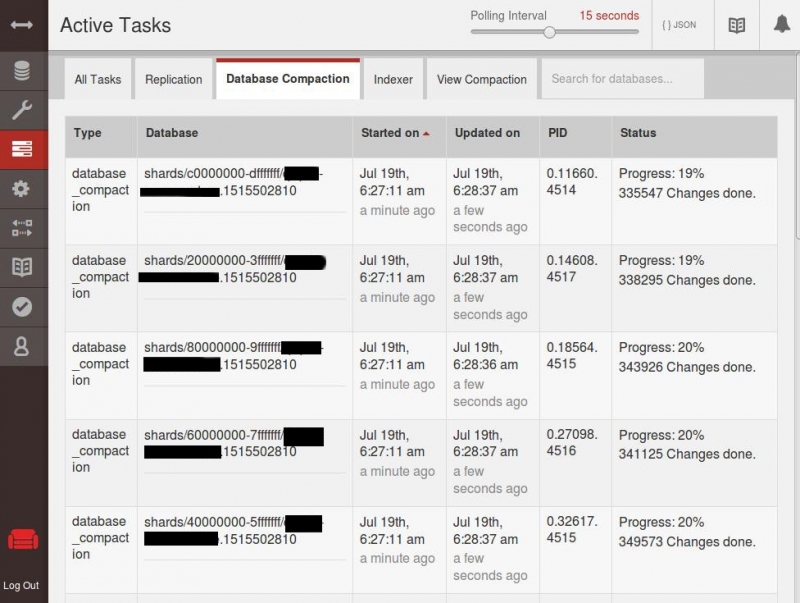
Task: Click Log Out in the sidebar
Action: pyautogui.click(x=21, y=585)
